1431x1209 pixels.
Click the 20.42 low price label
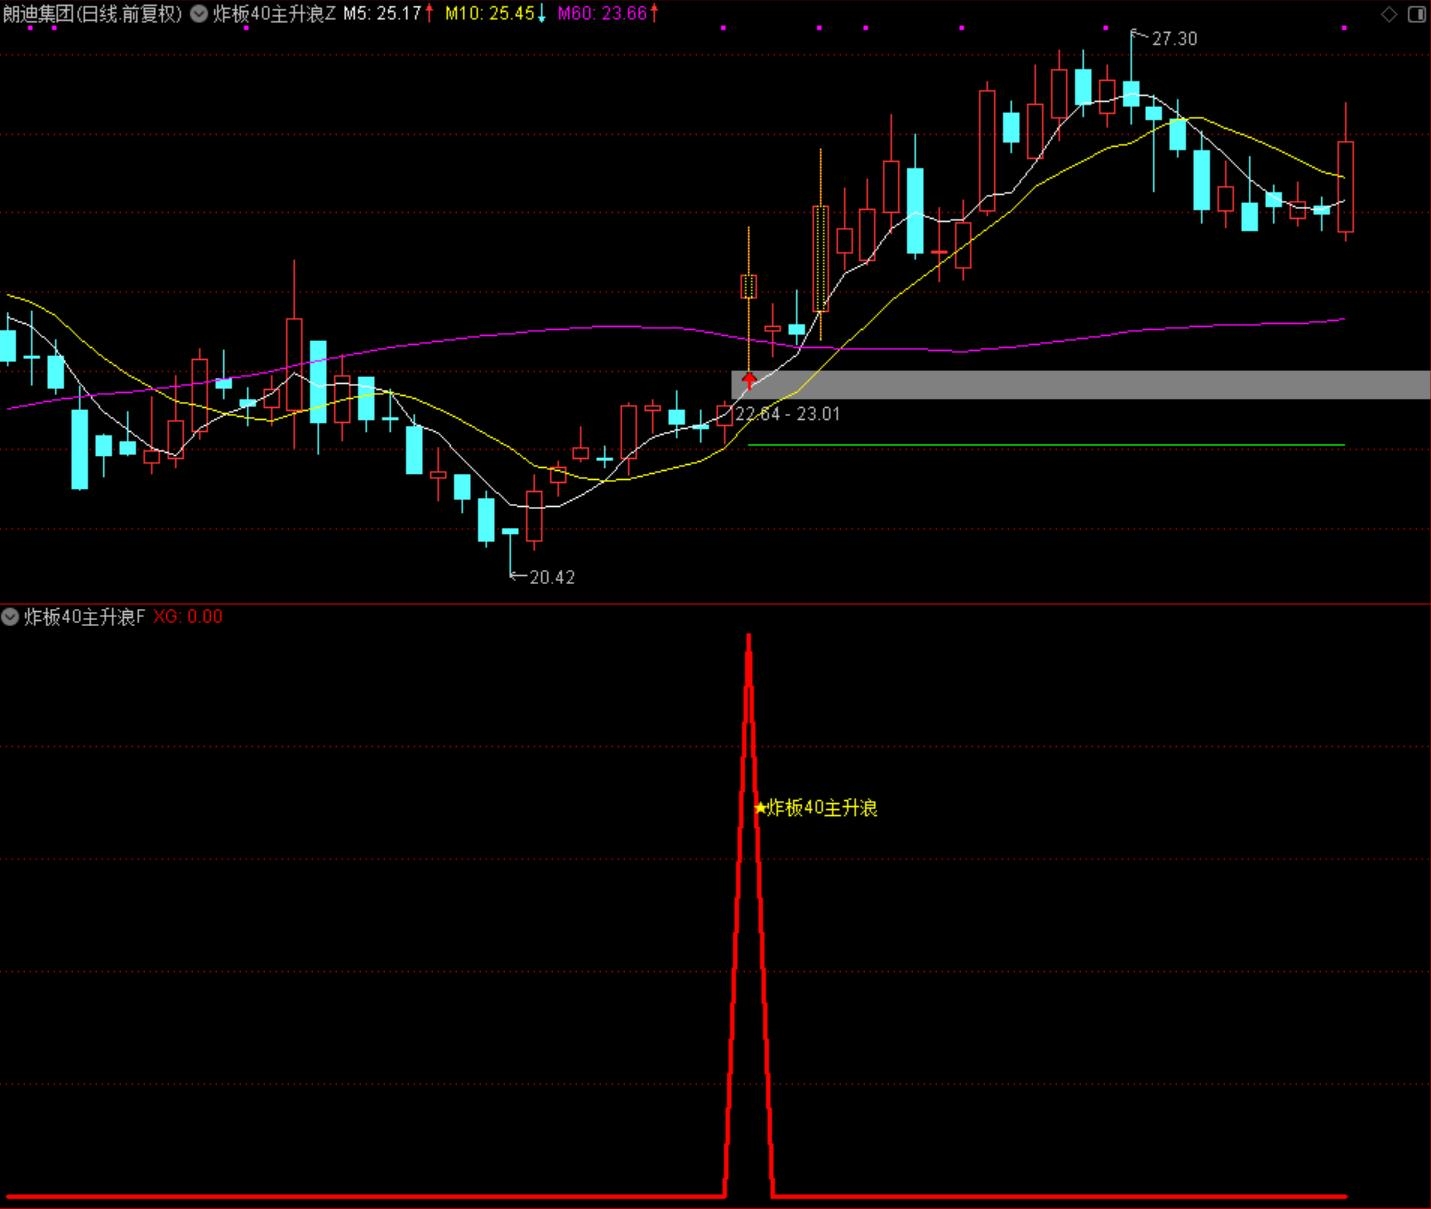[x=552, y=577]
